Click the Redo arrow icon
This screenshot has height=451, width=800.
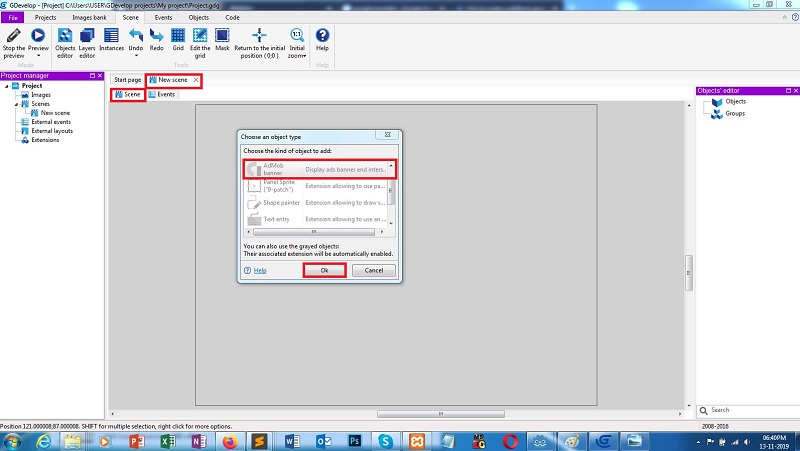point(157,35)
